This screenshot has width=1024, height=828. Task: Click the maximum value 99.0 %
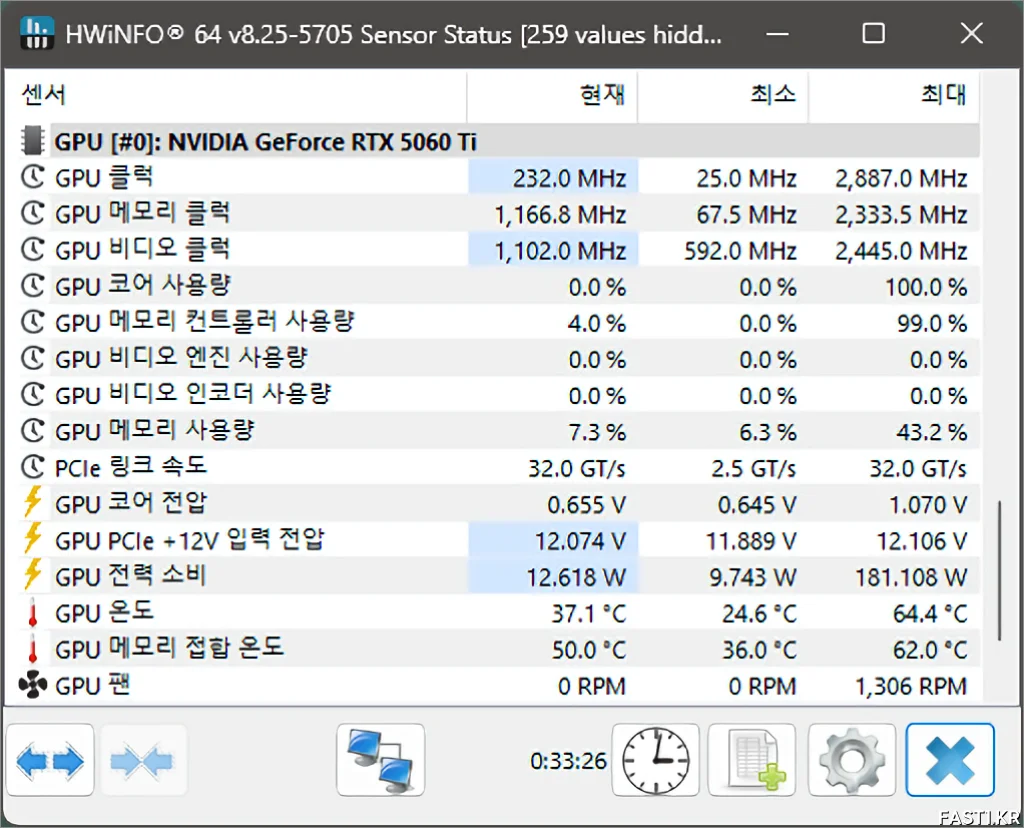point(932,323)
